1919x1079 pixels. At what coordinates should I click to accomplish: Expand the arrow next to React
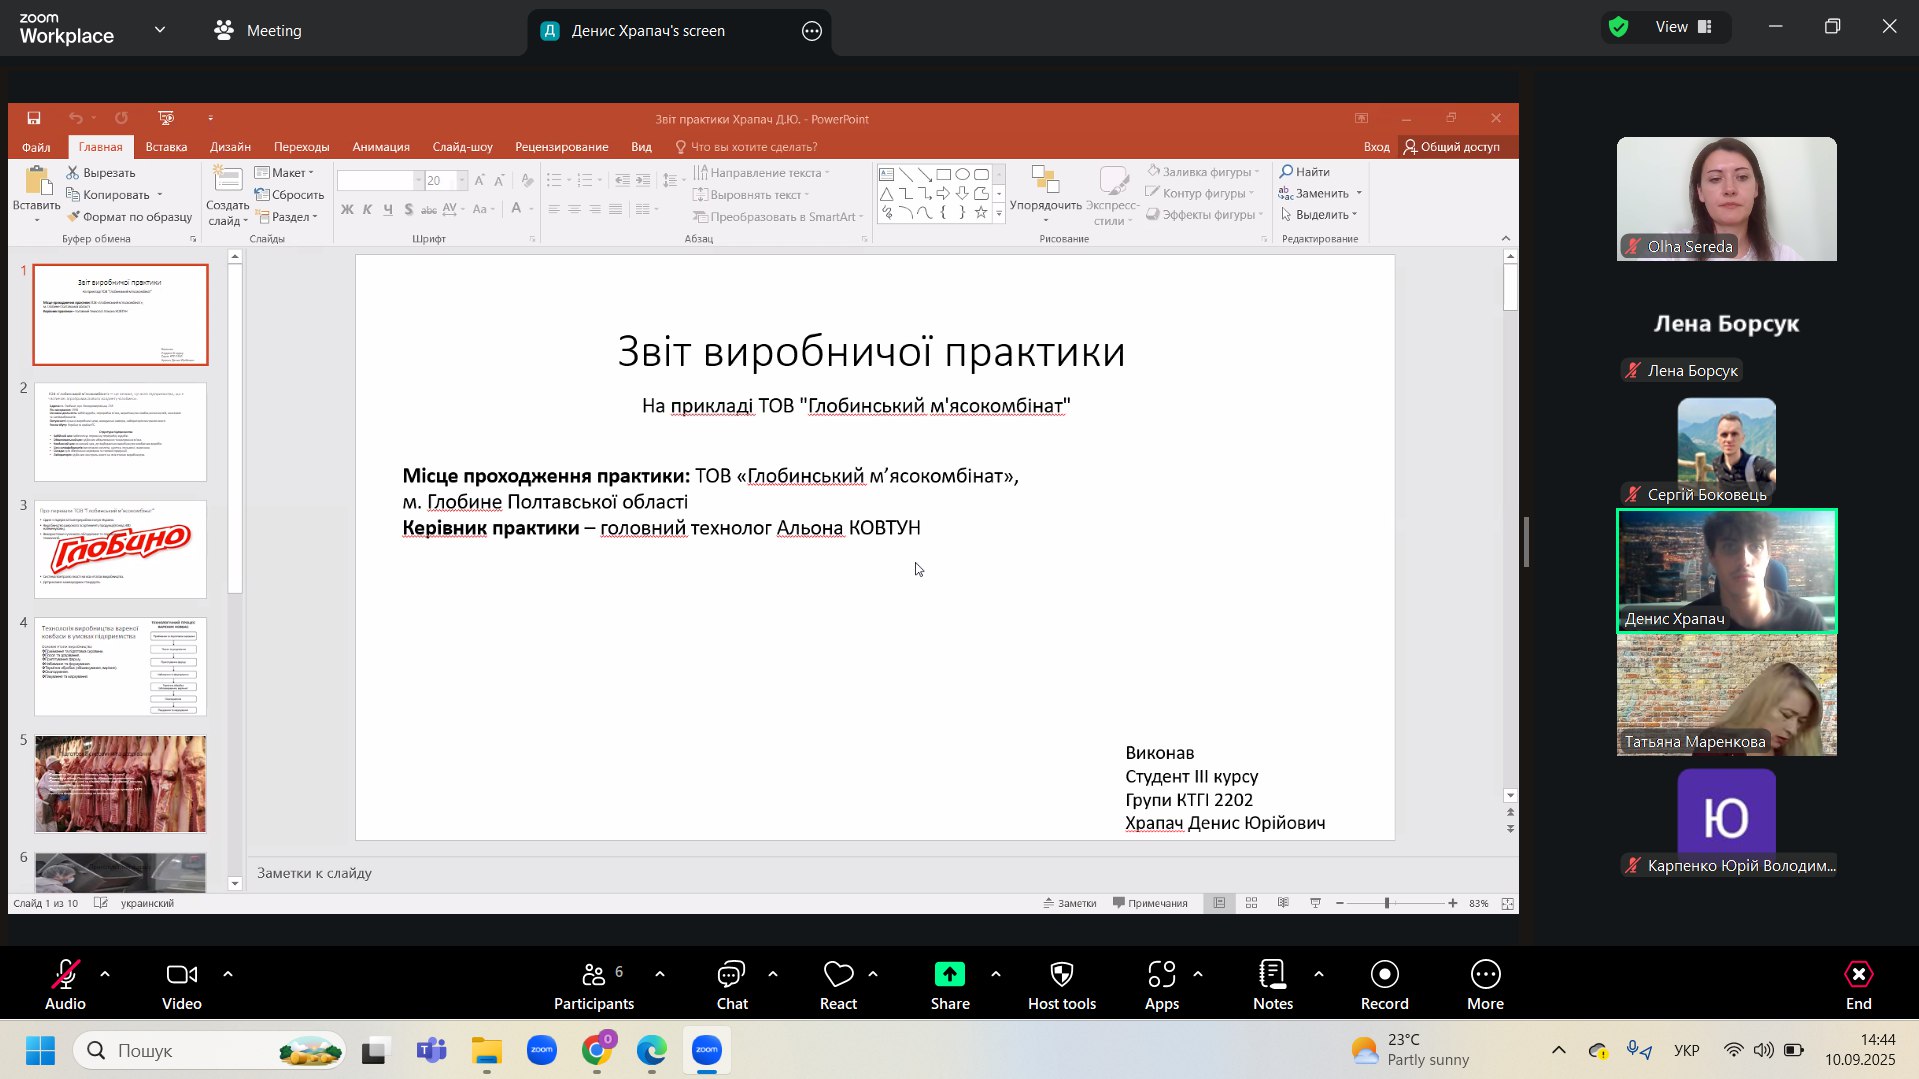coord(873,973)
